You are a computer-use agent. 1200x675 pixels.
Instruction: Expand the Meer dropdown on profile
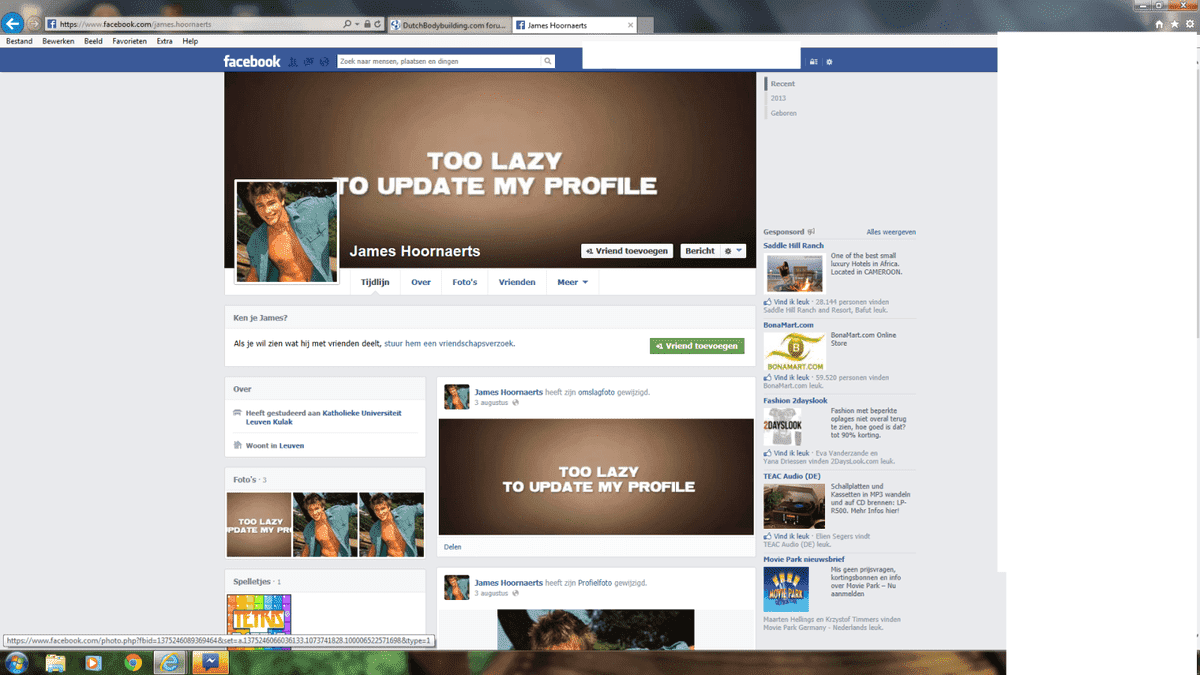click(572, 282)
